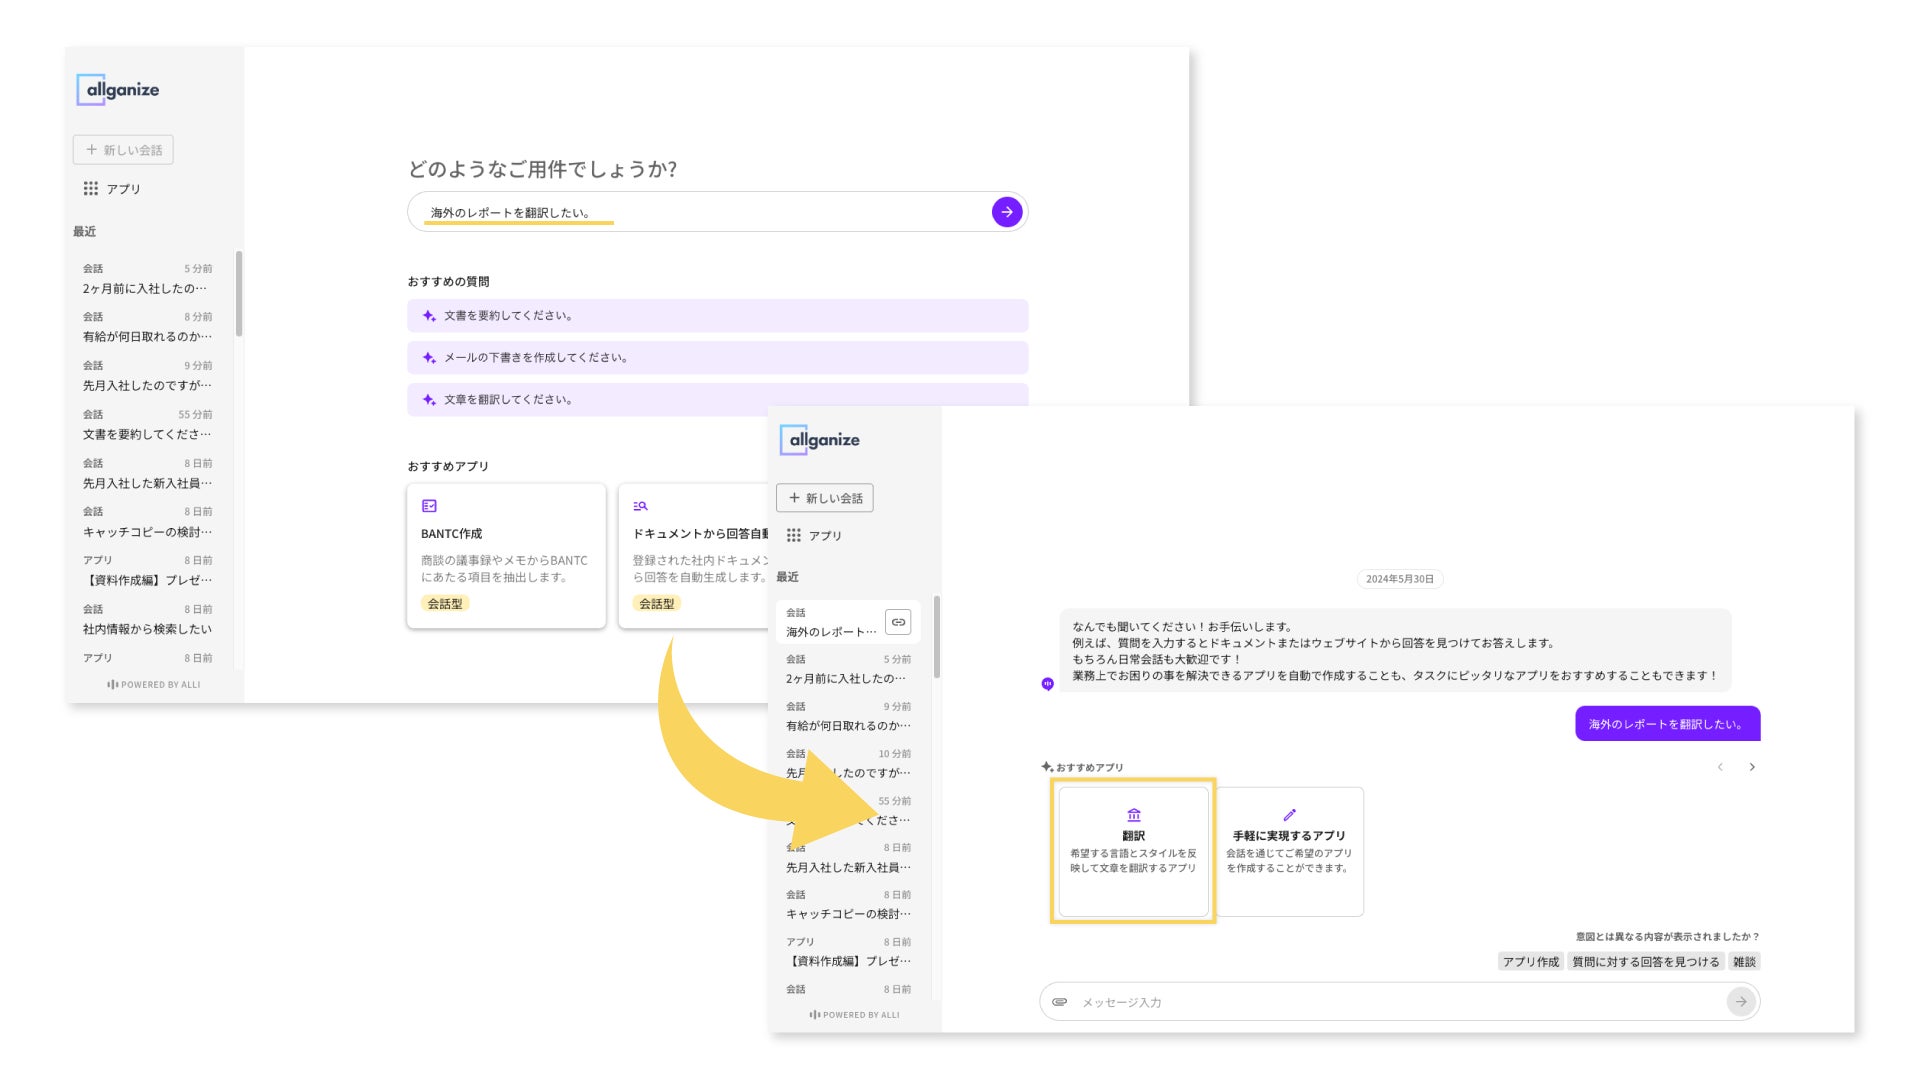Screen dimensions: 1920x1080
Task: Choose the アプリ作成 suggestion chip
Action: coord(1530,962)
